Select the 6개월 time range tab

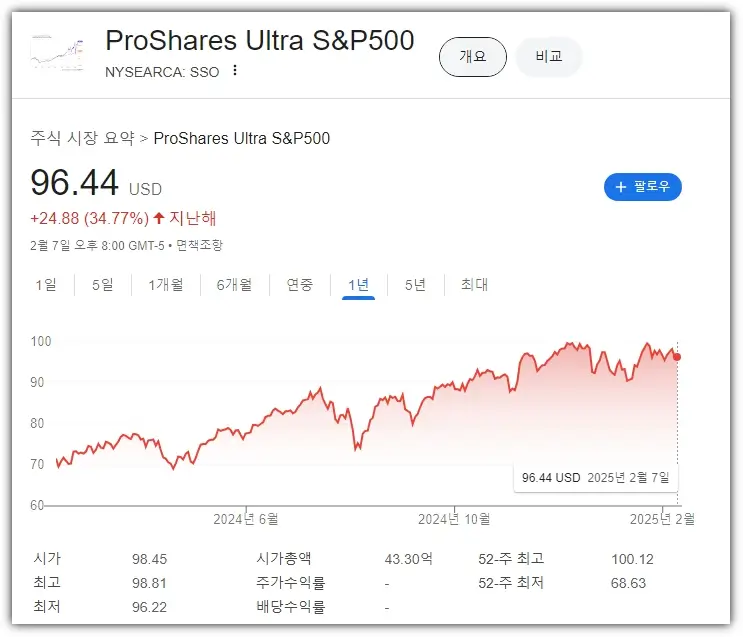click(x=234, y=285)
